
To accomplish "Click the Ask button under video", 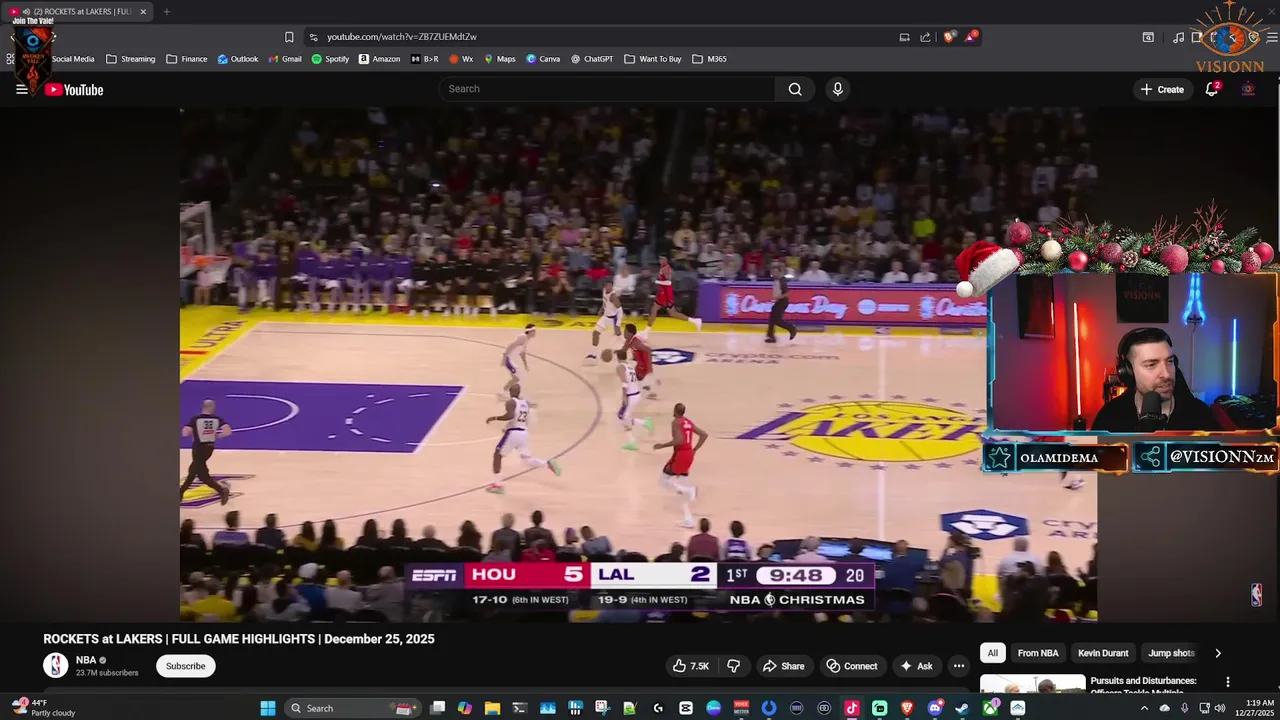I will [x=917, y=666].
